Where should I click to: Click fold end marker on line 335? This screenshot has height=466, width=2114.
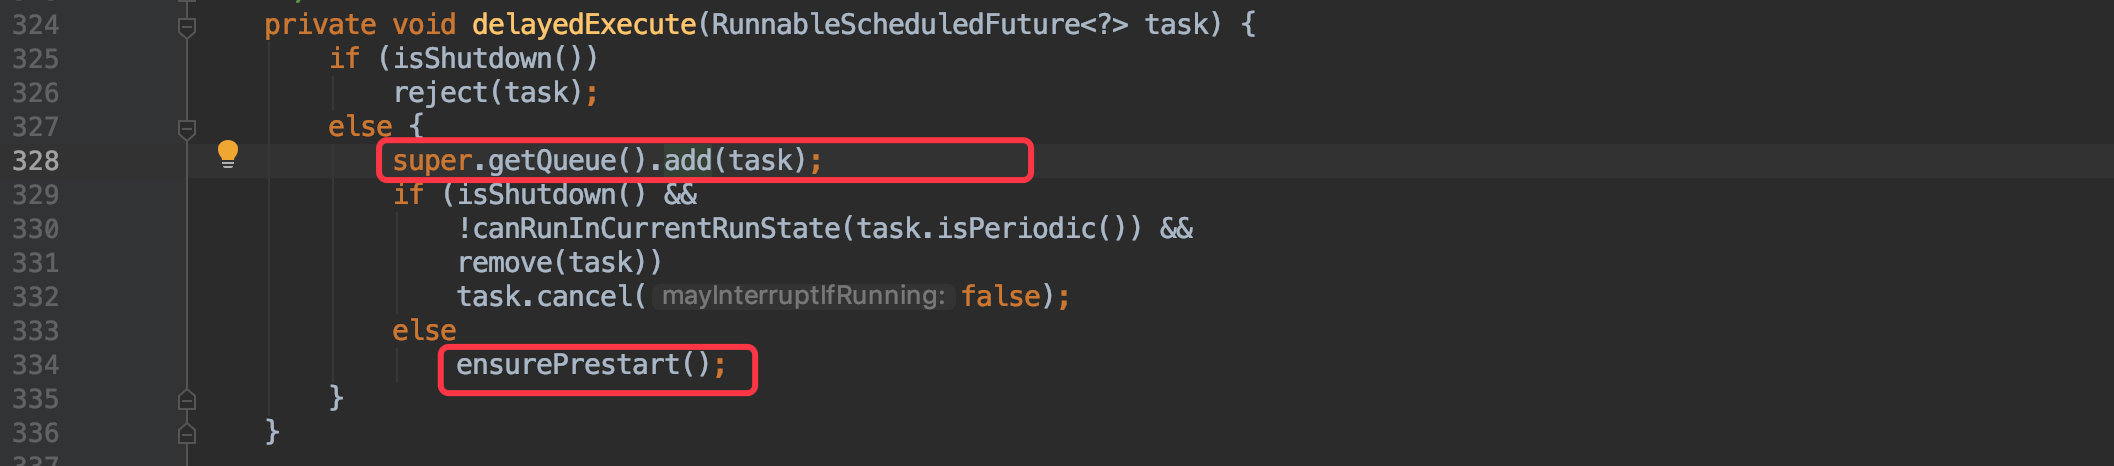tap(187, 400)
